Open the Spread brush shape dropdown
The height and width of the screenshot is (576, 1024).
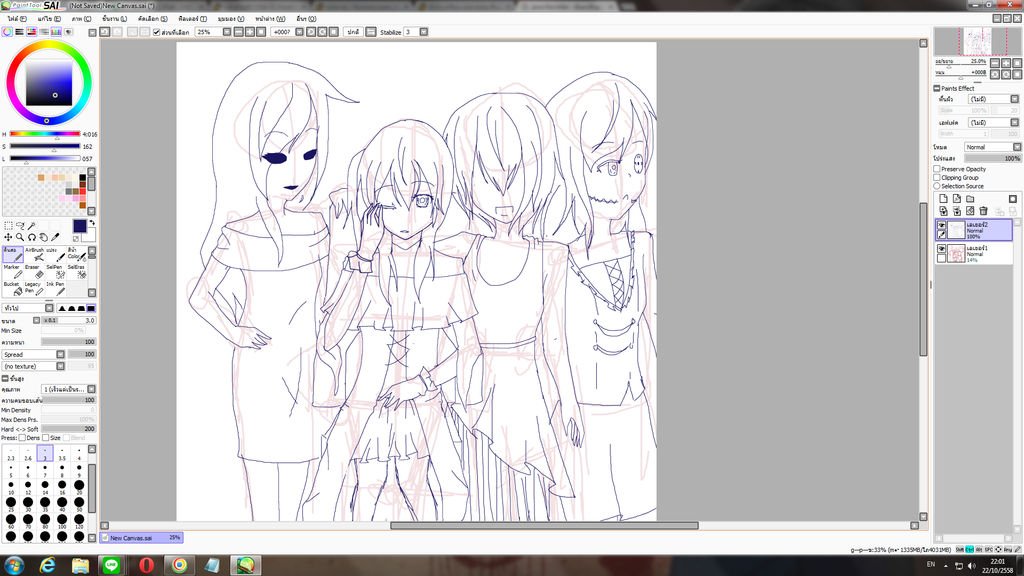(33, 355)
